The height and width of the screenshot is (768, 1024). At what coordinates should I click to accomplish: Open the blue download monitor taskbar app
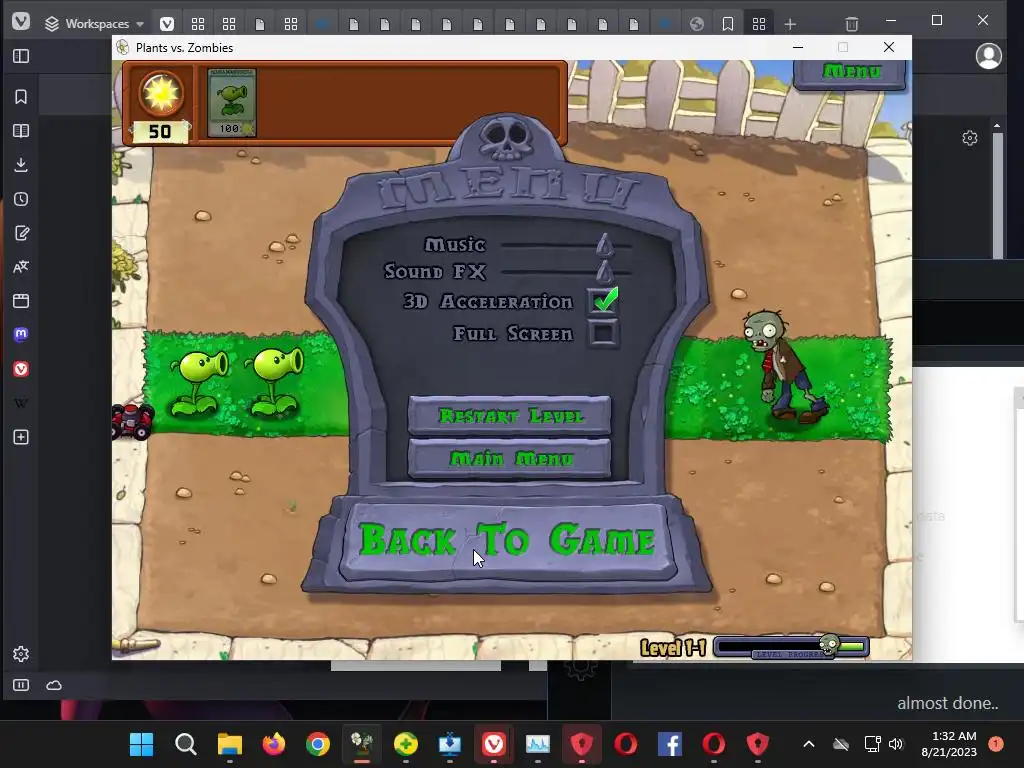[x=450, y=744]
